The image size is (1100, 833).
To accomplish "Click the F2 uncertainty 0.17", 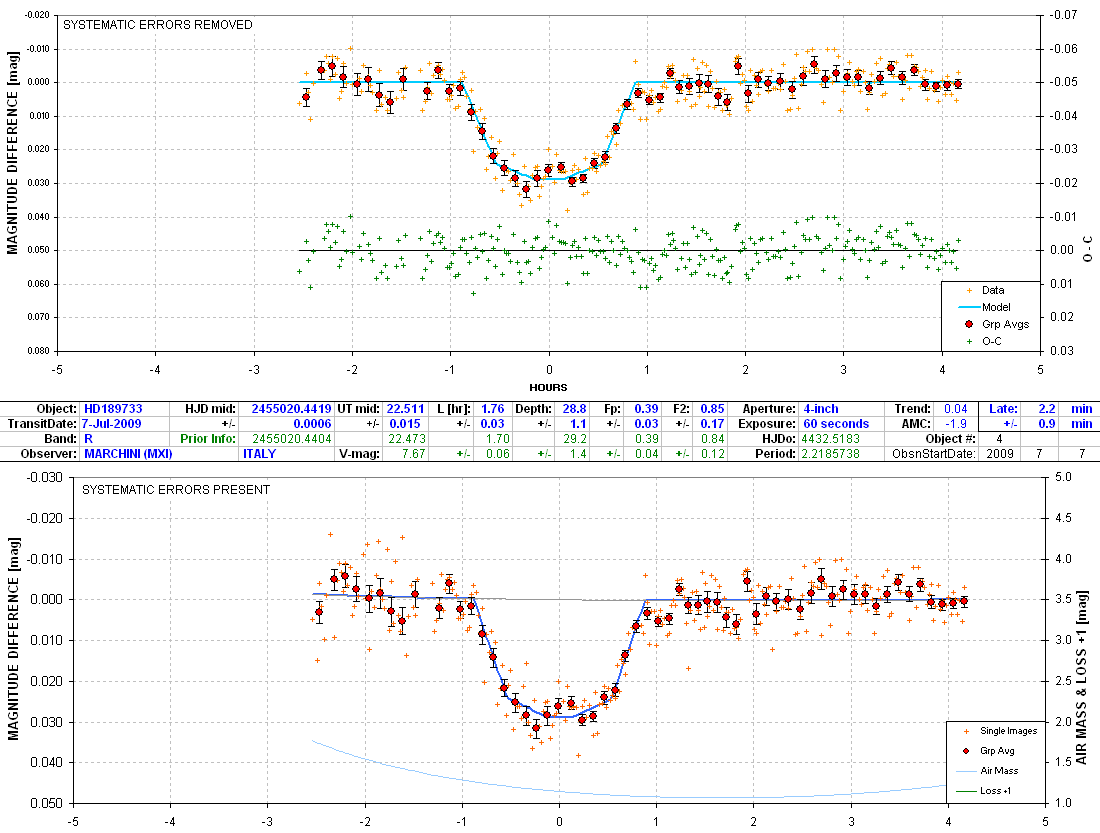I will tap(712, 424).
